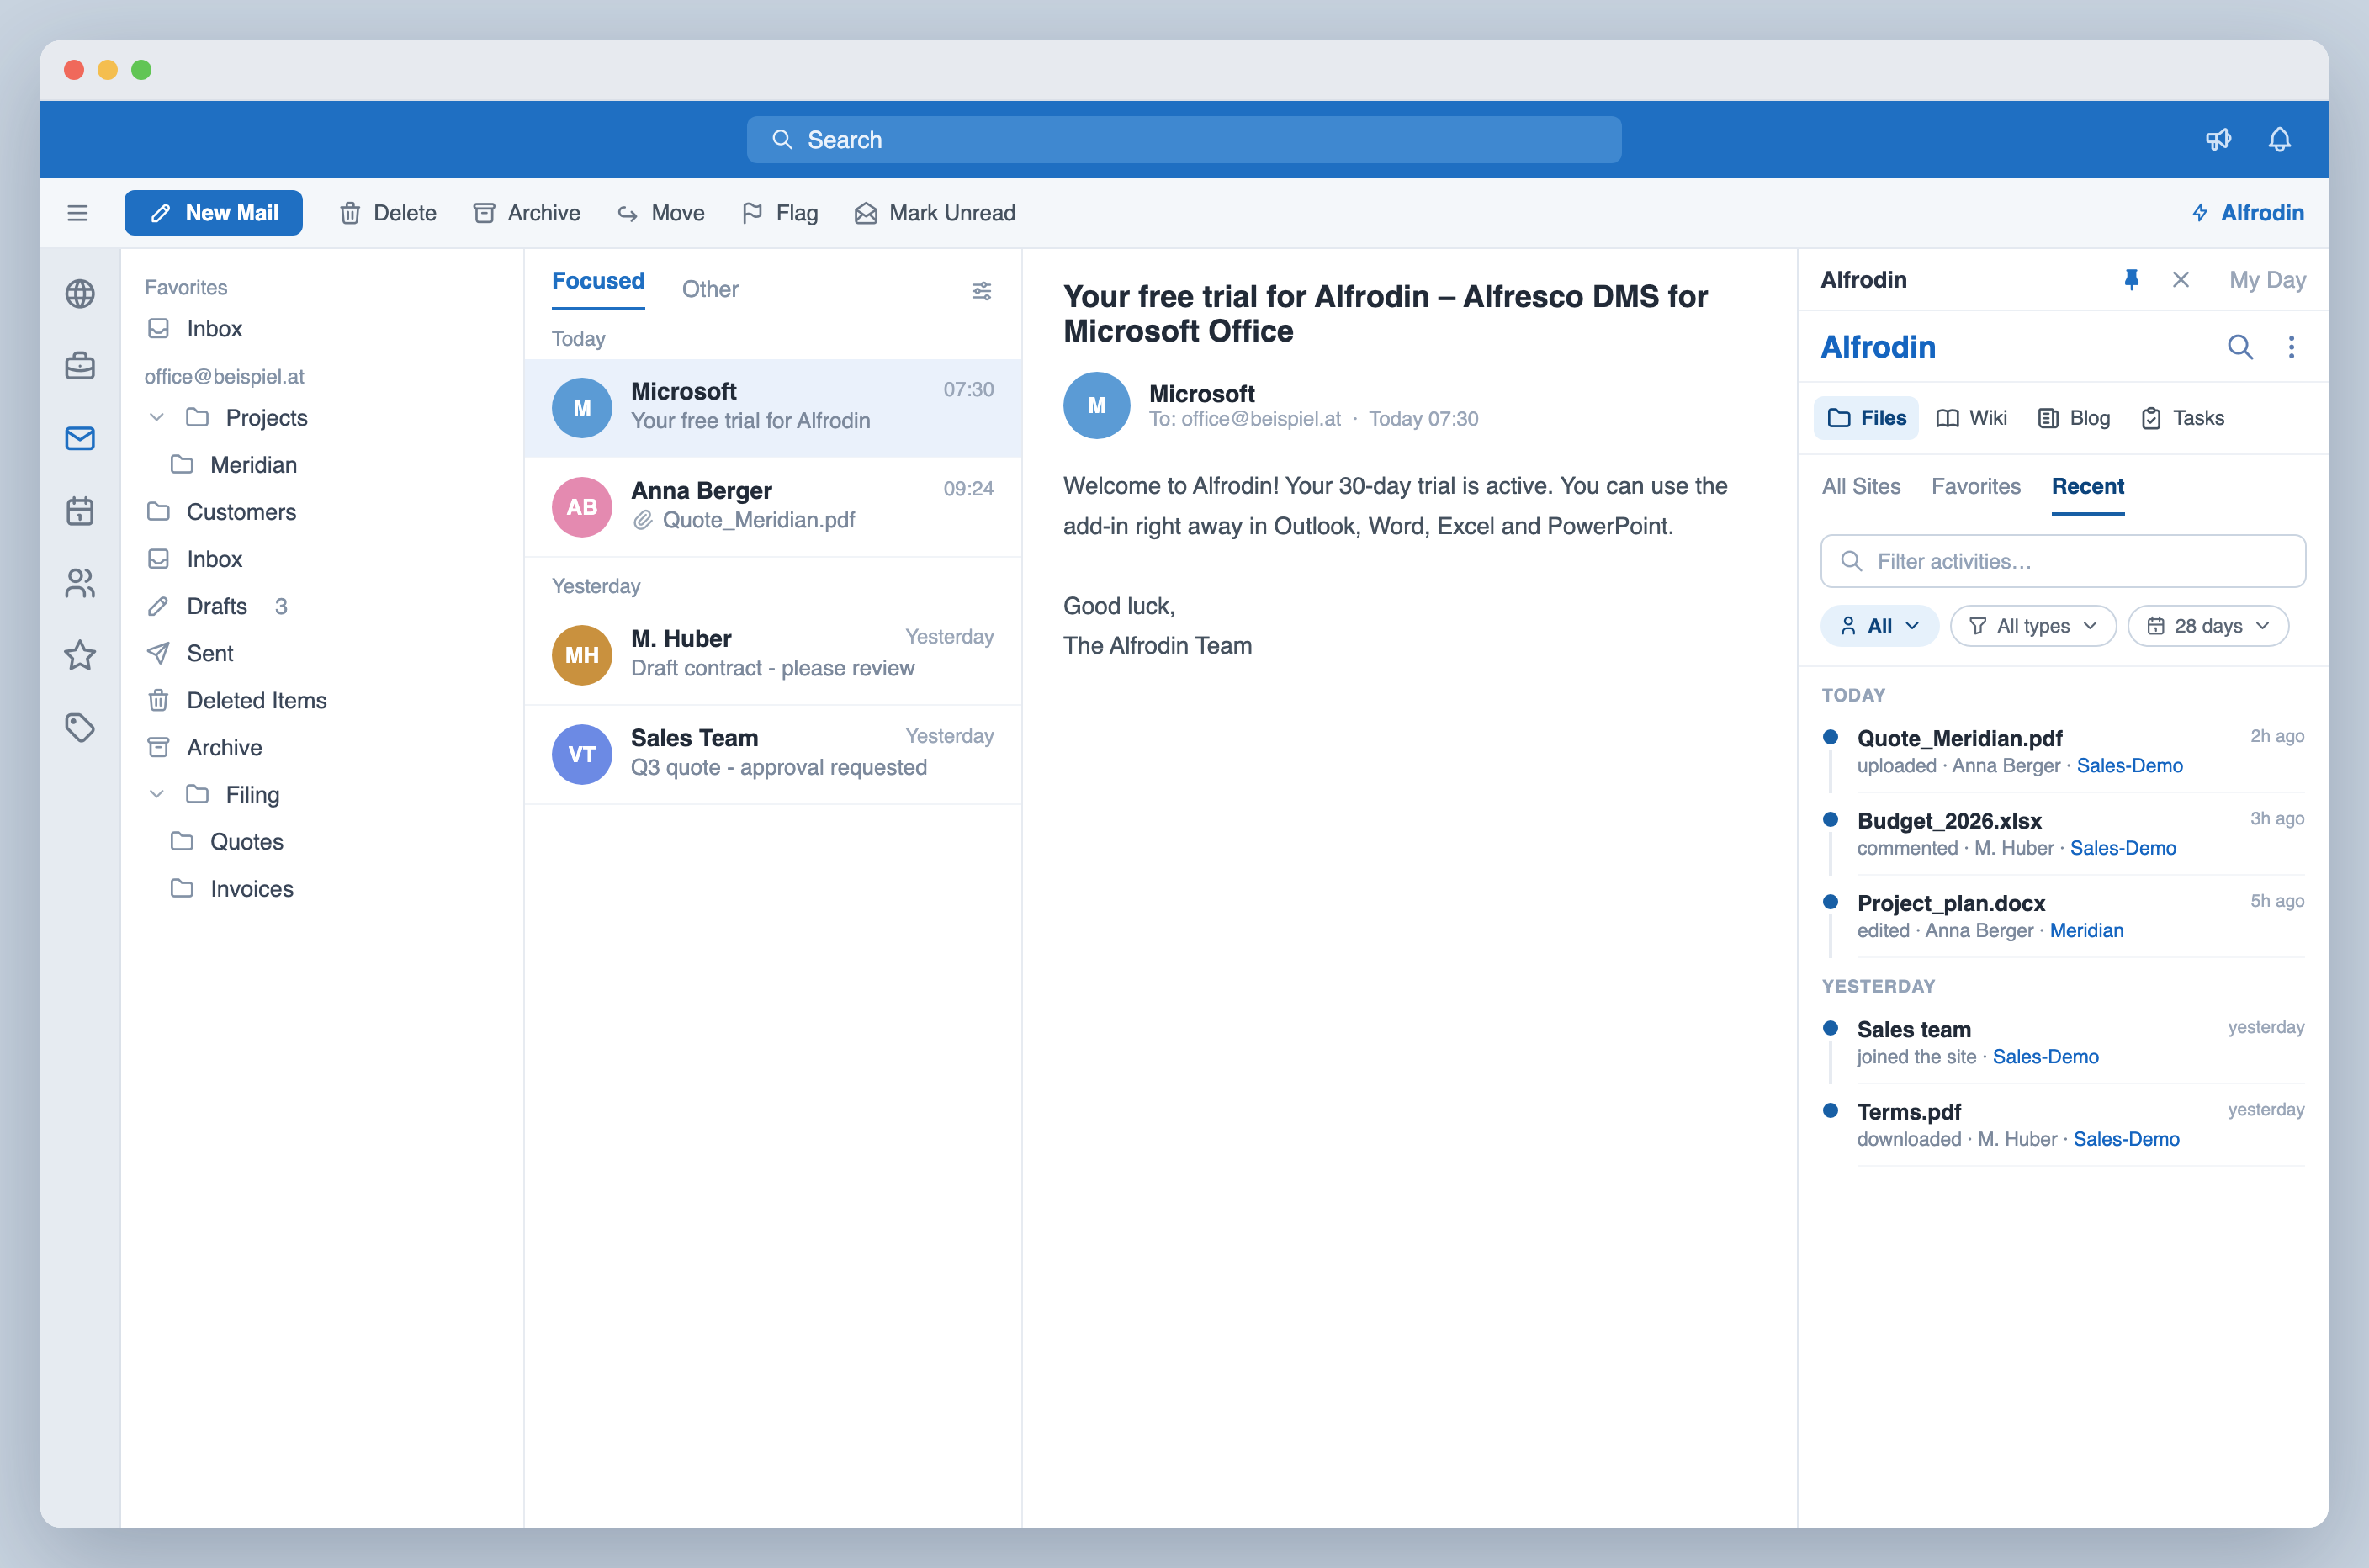Click the pin icon in Alfrodin panel
2369x1568 pixels.
(2131, 280)
